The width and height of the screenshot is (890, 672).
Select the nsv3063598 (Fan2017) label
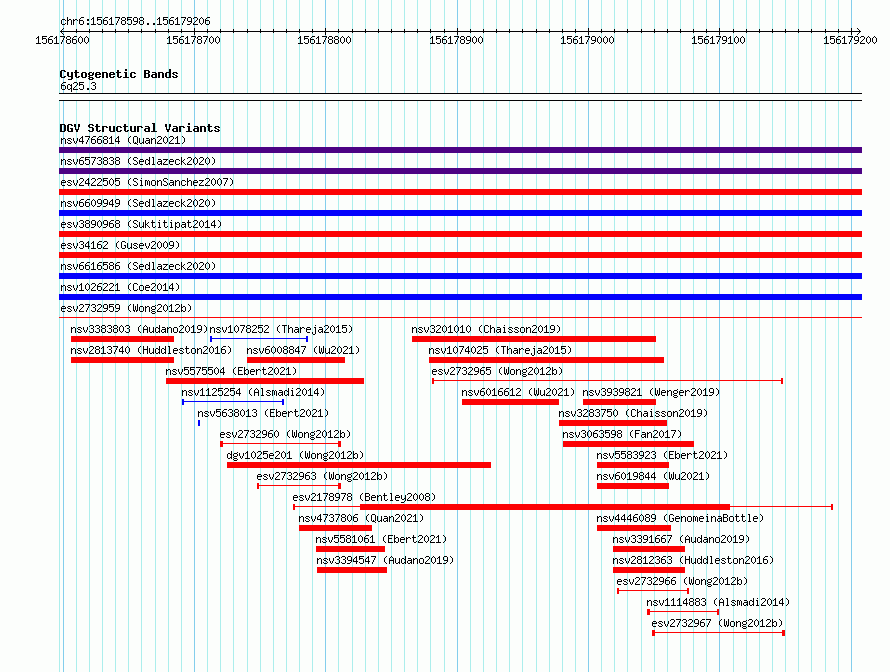tap(622, 434)
